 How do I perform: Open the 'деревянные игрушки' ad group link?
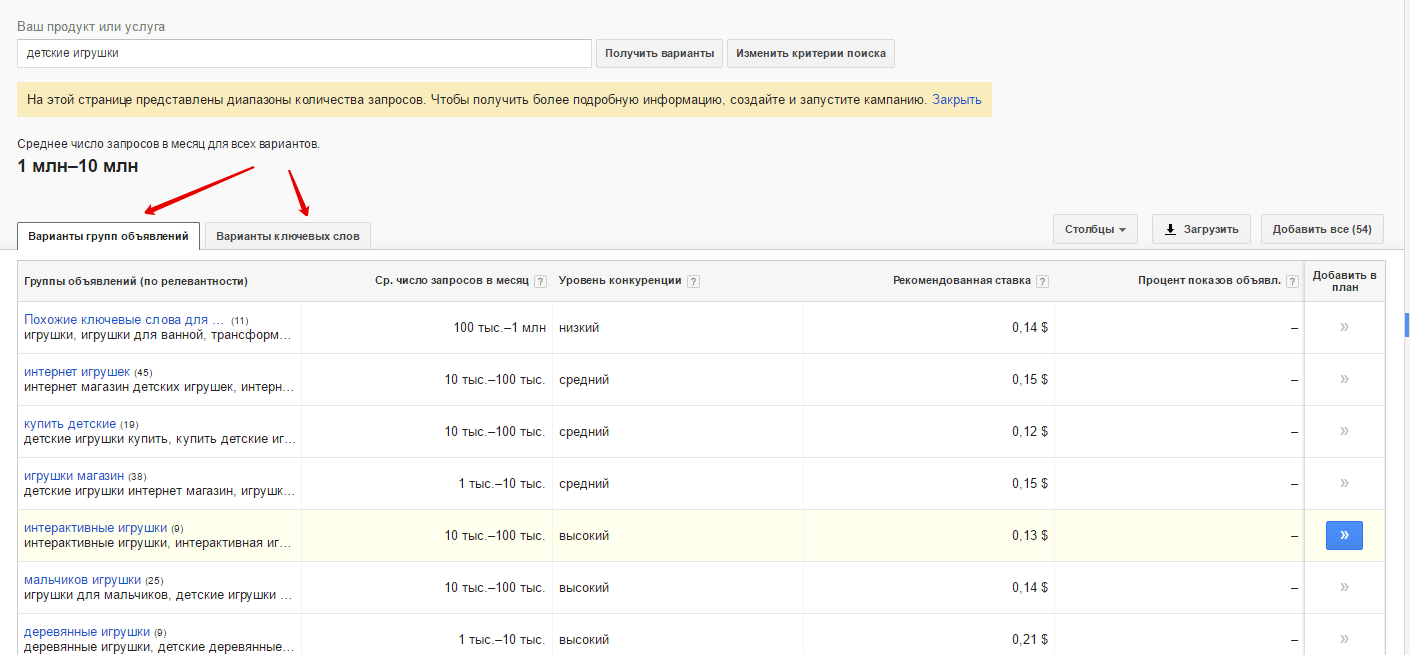(87, 632)
